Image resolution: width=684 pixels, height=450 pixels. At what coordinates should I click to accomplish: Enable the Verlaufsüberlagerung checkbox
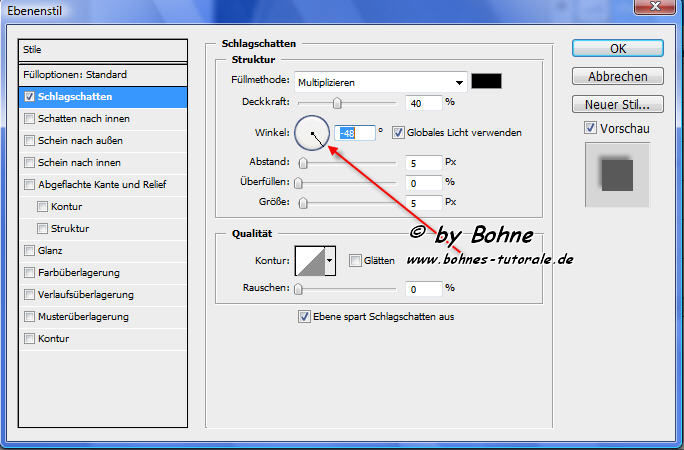click(x=29, y=294)
